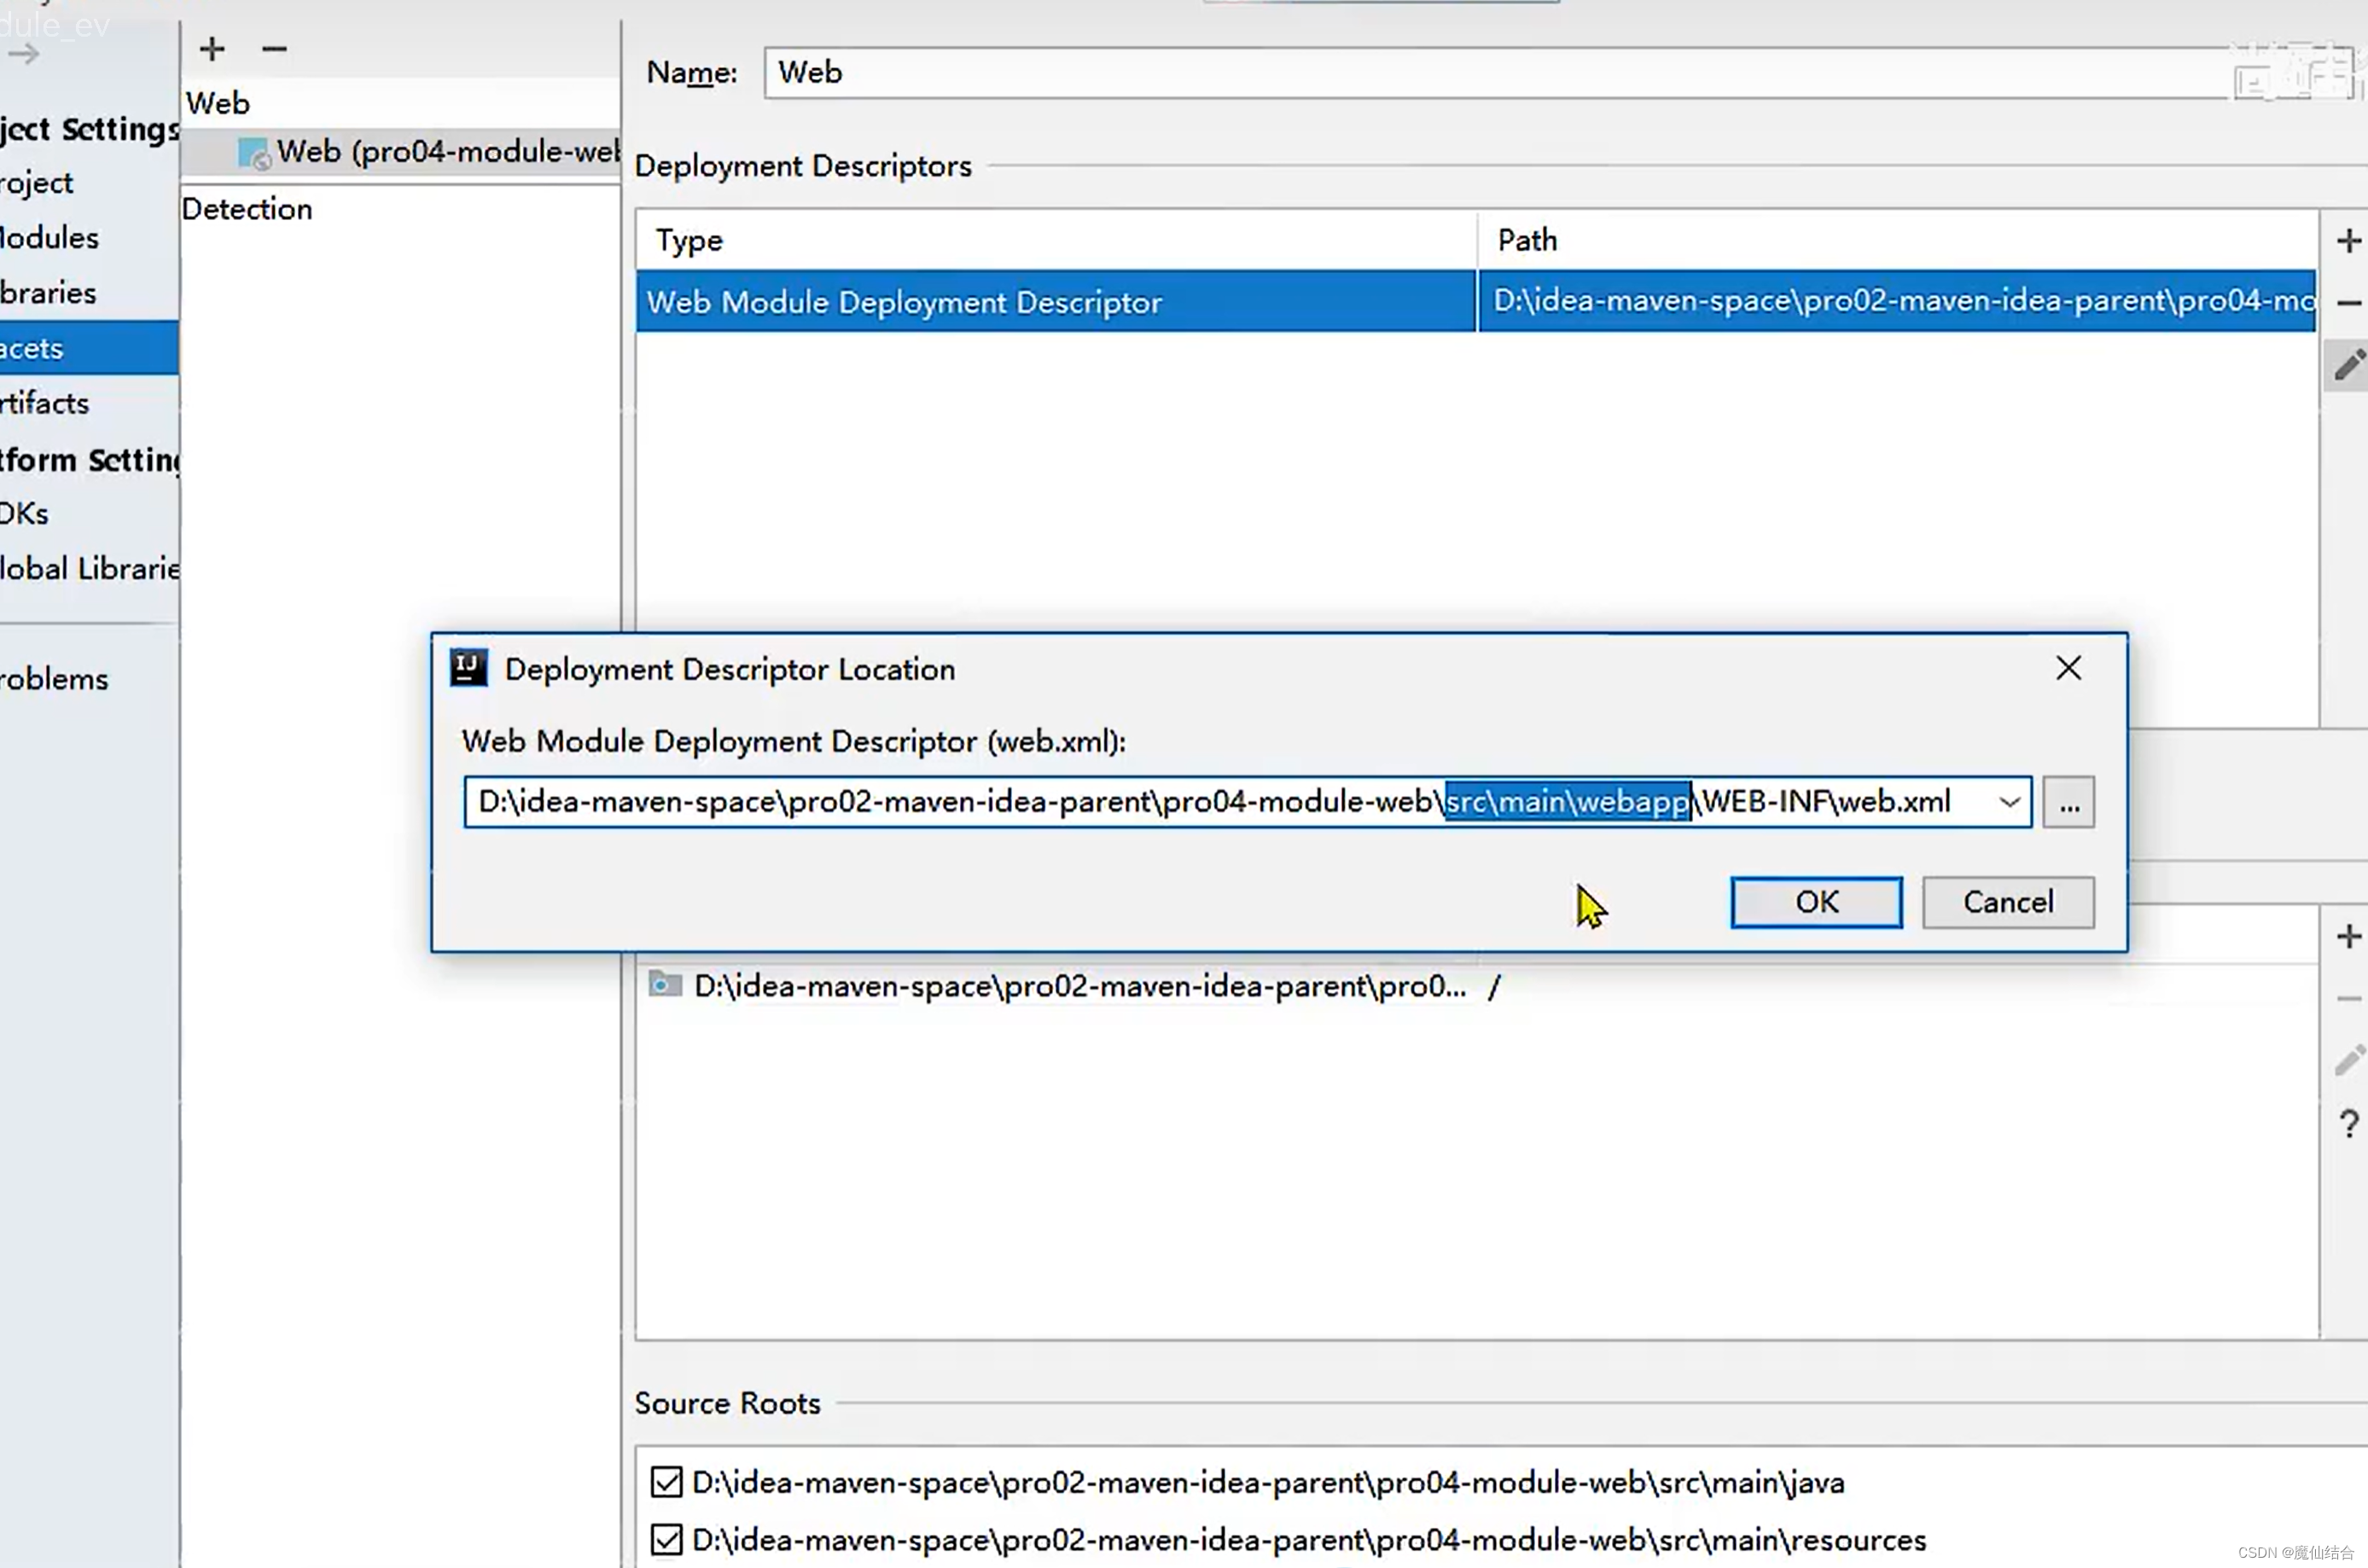Click the relative path '/' cell
The width and height of the screenshot is (2368, 1568).
(1494, 987)
